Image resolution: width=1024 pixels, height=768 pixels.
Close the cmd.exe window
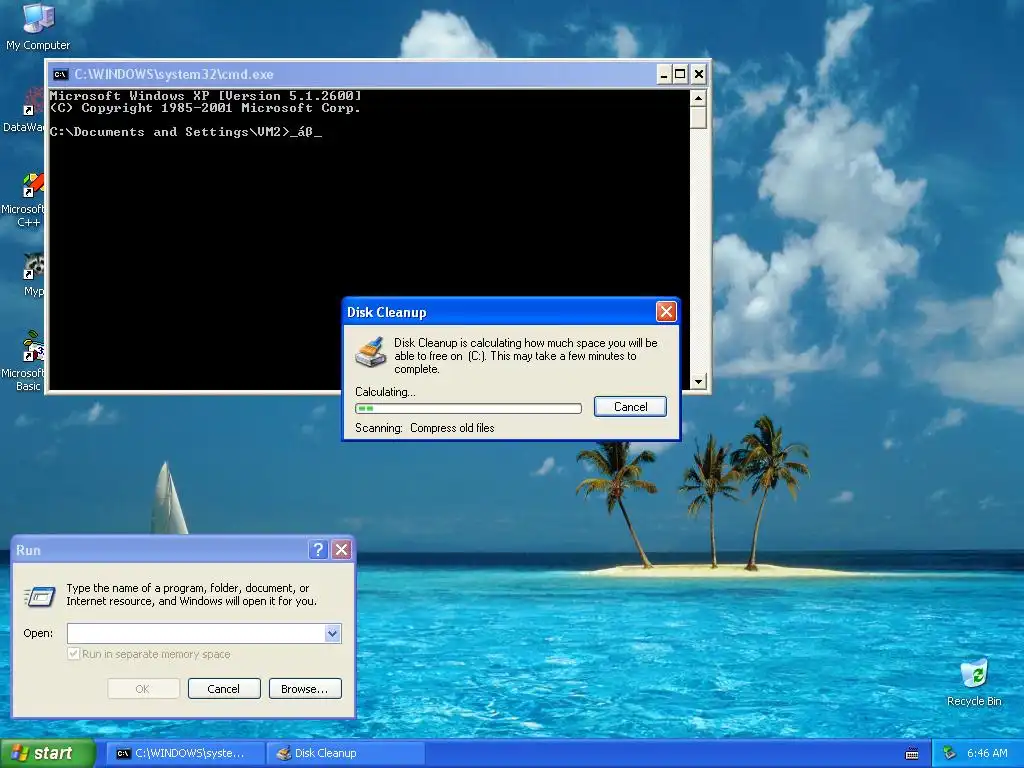point(698,74)
